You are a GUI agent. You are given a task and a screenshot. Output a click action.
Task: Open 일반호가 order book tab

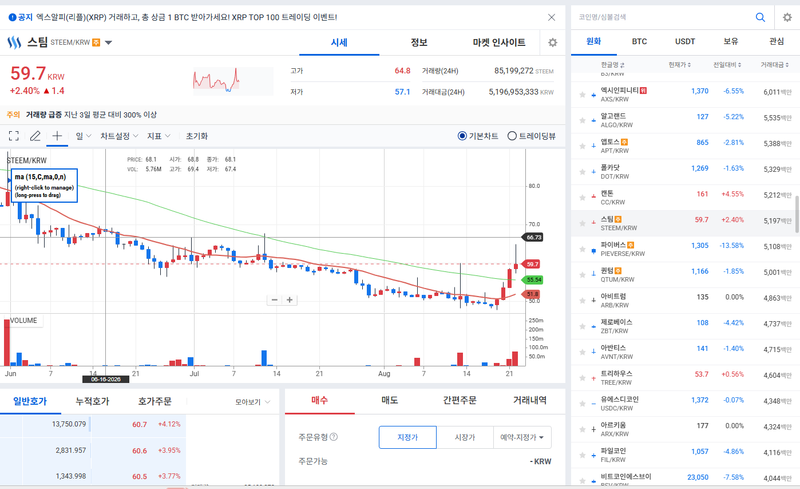click(30, 402)
